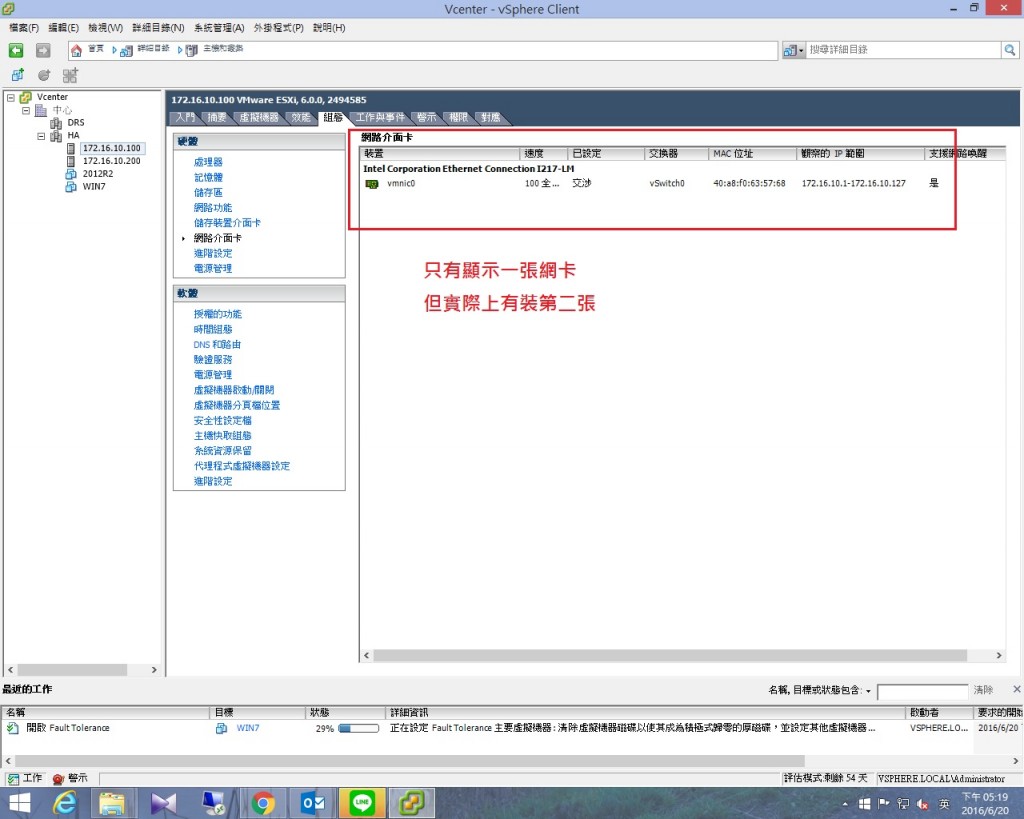Click the WIN7 target in recent tasks
Image resolution: width=1024 pixels, height=819 pixels.
click(248, 728)
